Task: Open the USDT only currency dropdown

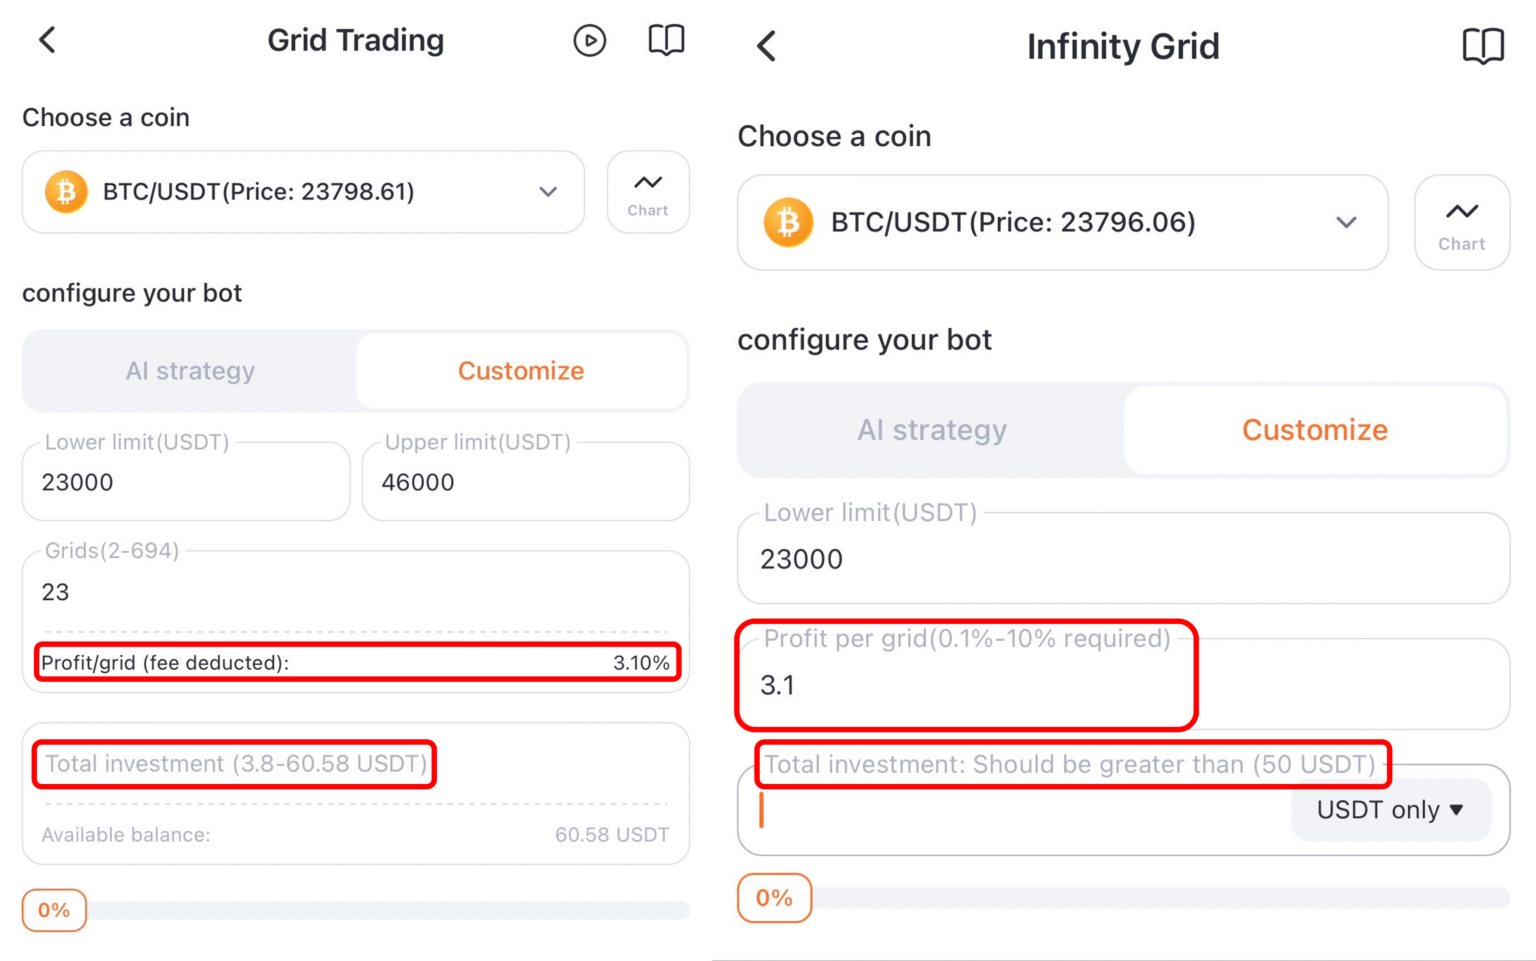Action: 1389,810
